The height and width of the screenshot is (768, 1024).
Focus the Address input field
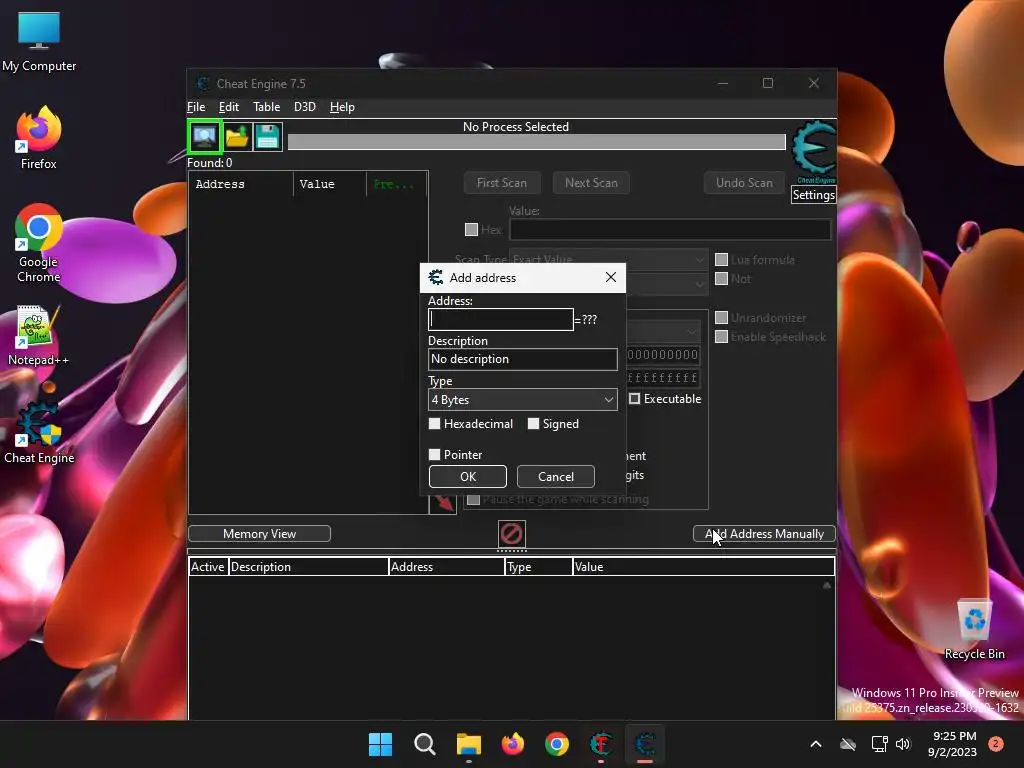point(501,319)
